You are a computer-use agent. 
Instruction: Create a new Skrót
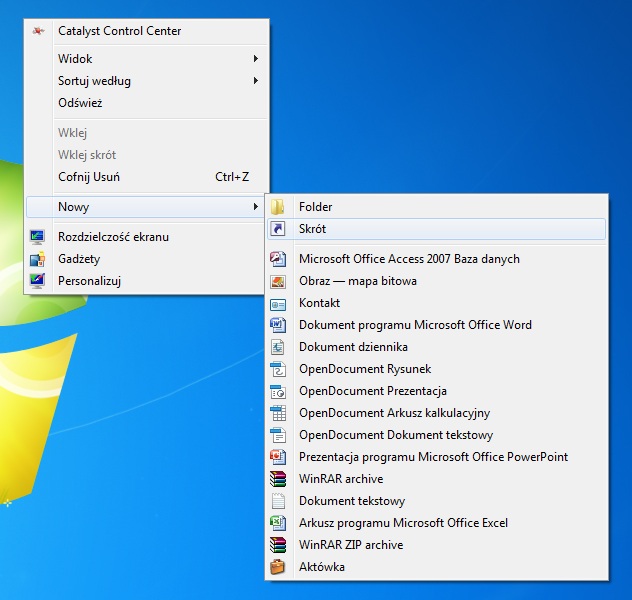pos(437,229)
